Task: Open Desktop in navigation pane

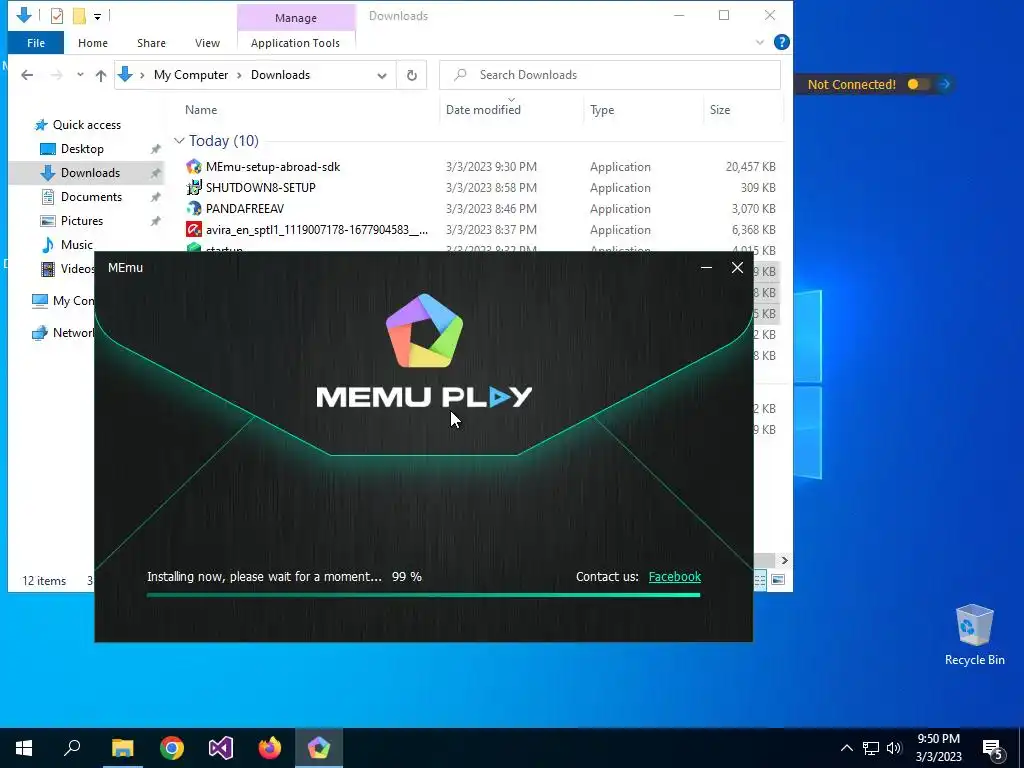Action: (82, 149)
